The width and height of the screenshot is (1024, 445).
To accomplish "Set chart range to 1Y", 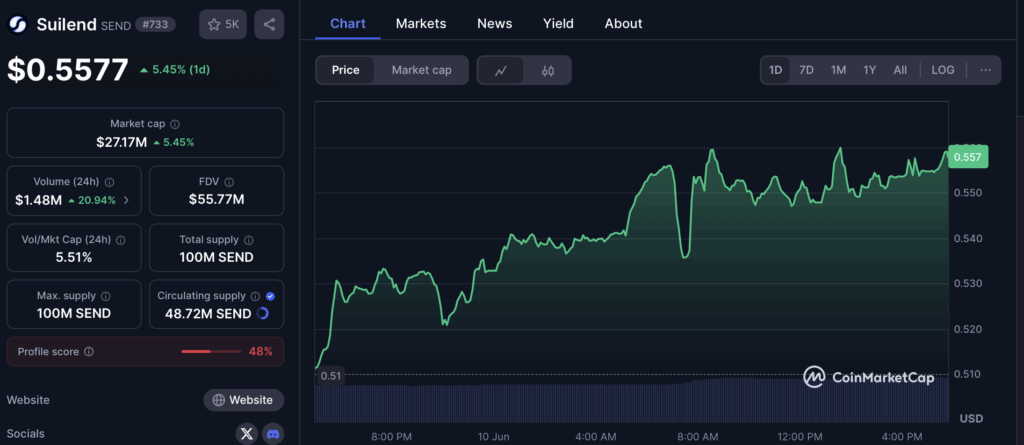I will pyautogui.click(x=869, y=70).
